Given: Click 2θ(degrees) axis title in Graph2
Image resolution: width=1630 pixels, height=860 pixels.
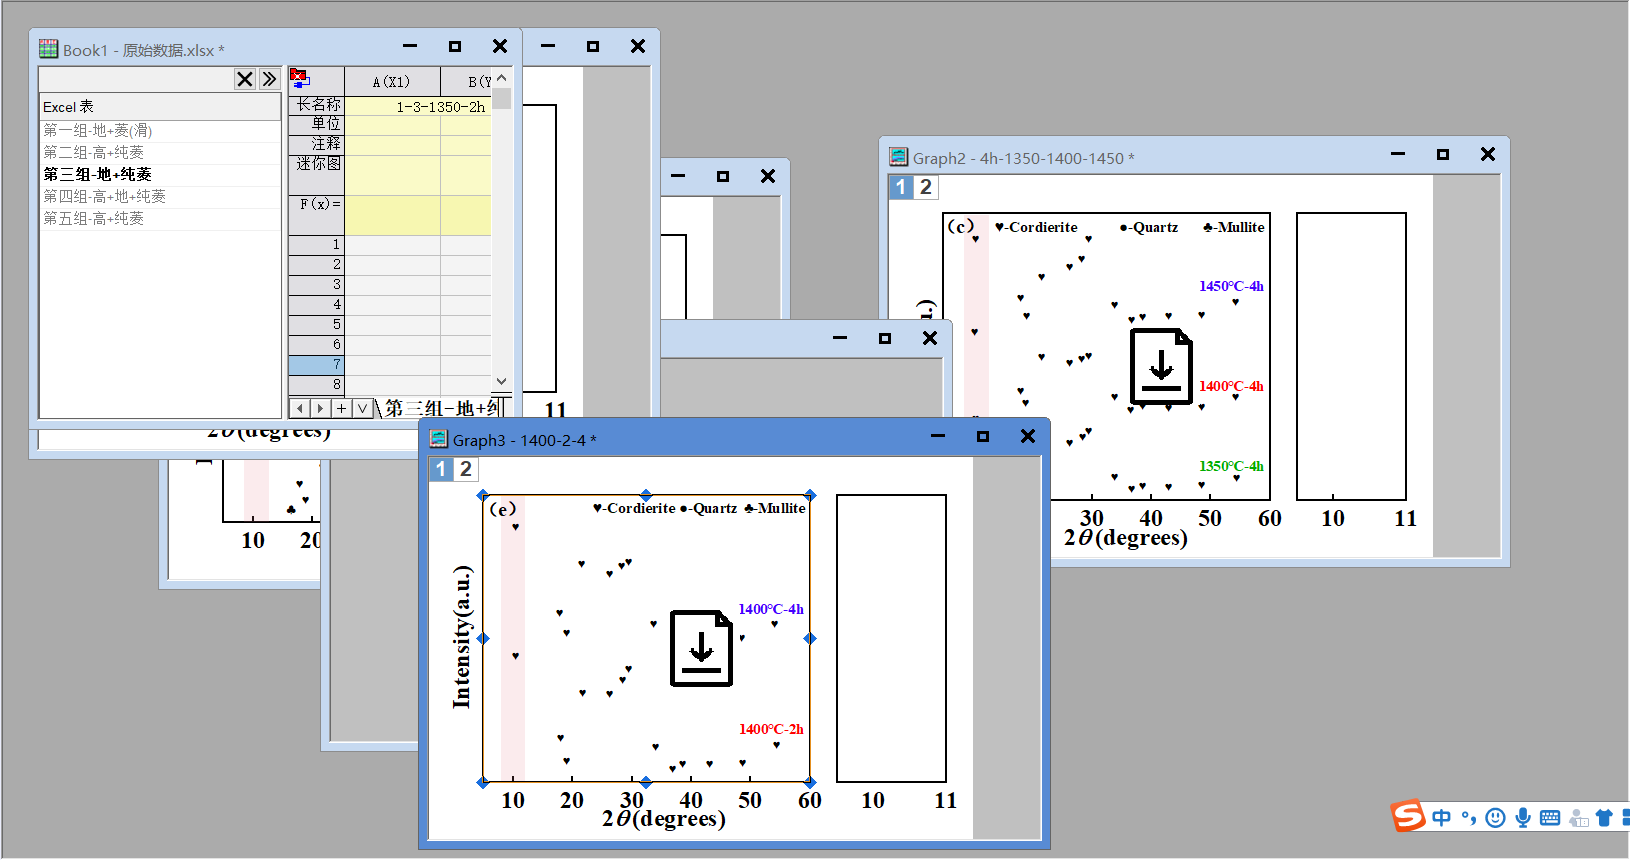Looking at the screenshot, I should point(1126,537).
